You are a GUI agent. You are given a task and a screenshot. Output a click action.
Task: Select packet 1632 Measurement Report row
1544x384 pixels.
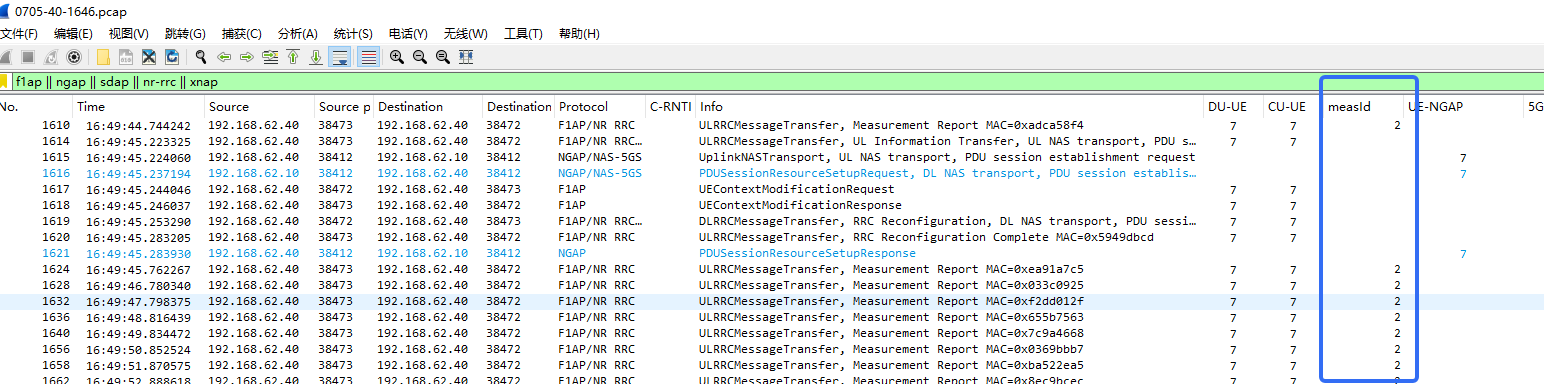(772, 302)
